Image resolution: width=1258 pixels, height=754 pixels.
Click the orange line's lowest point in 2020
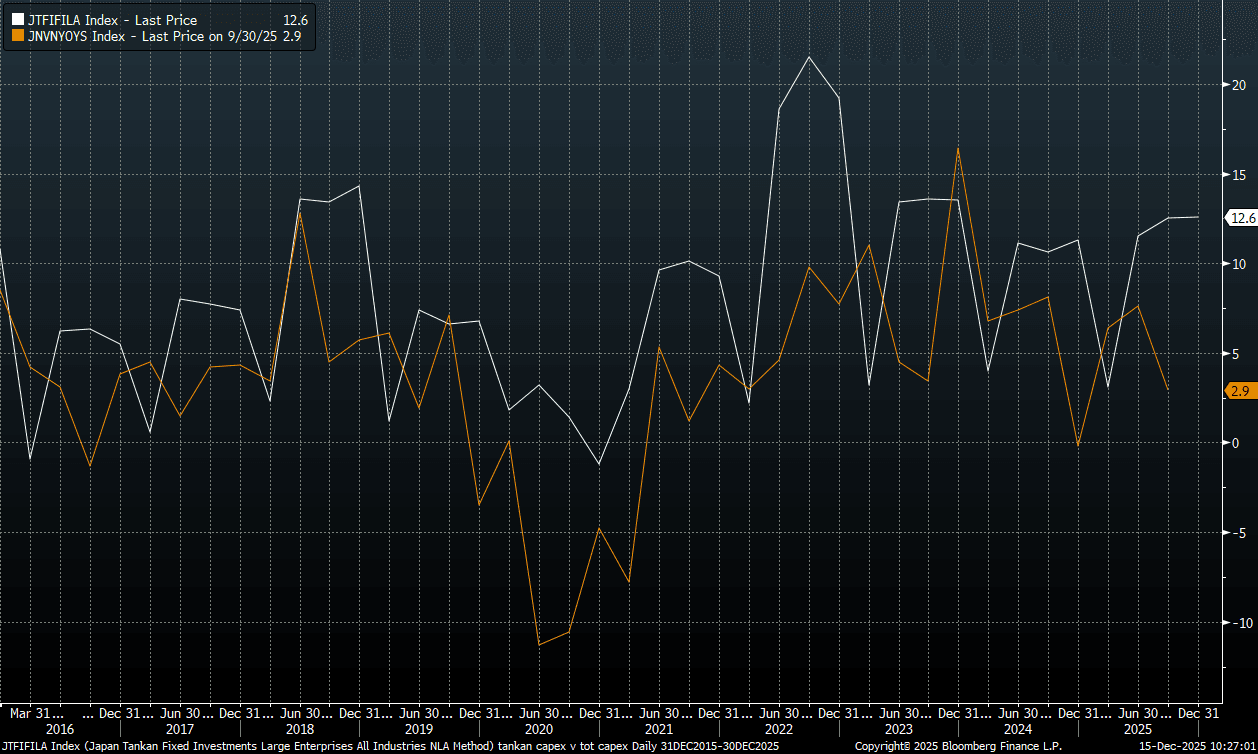tap(539, 644)
